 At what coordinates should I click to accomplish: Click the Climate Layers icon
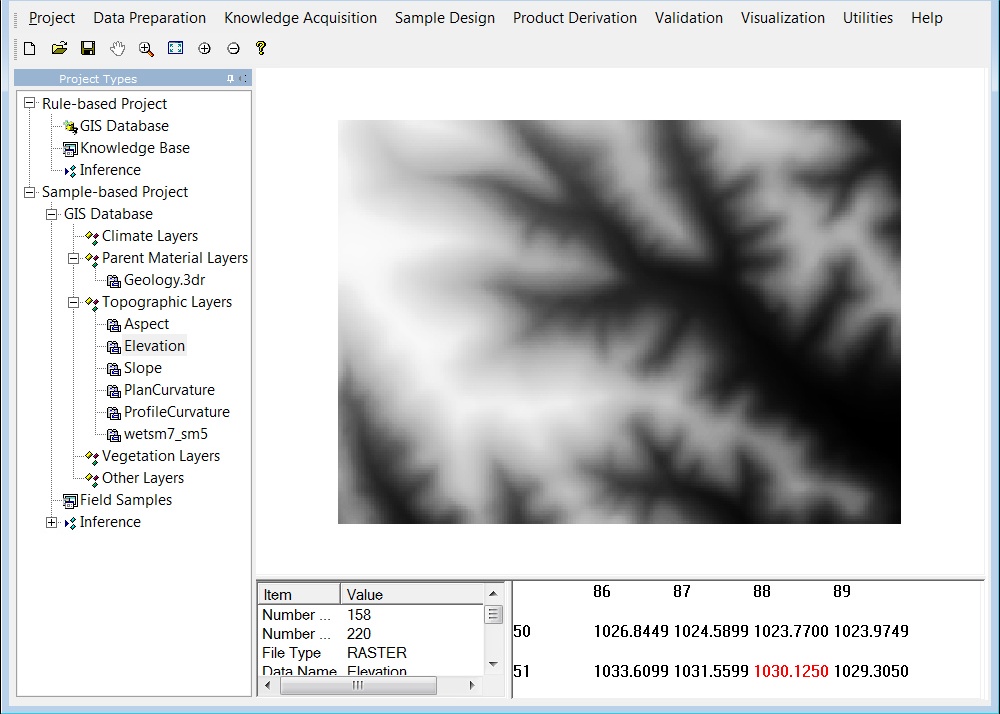[x=92, y=237]
